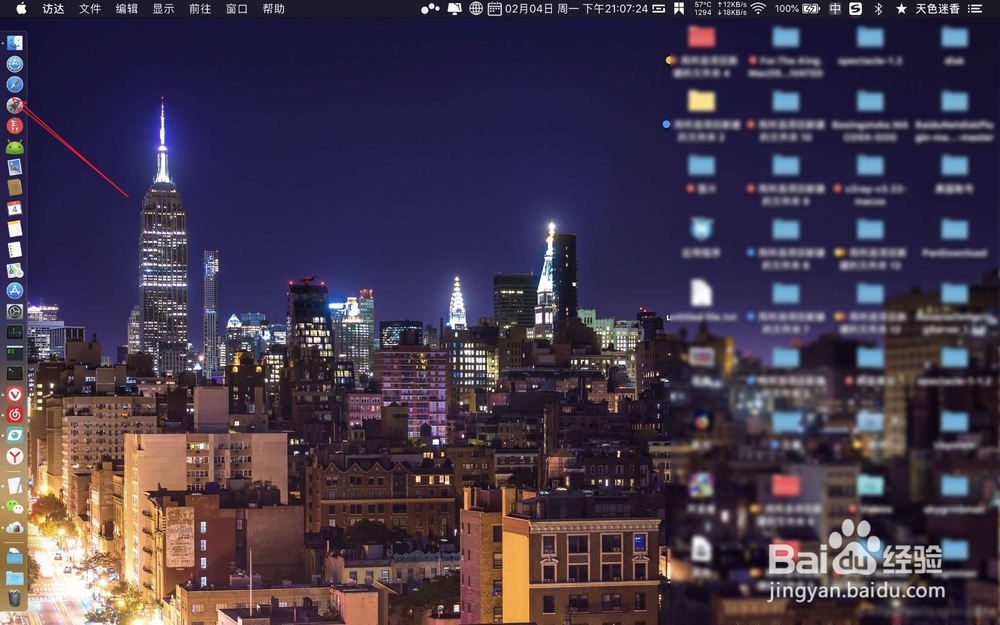
Task: Open Finder from the dock
Action: click(x=14, y=42)
